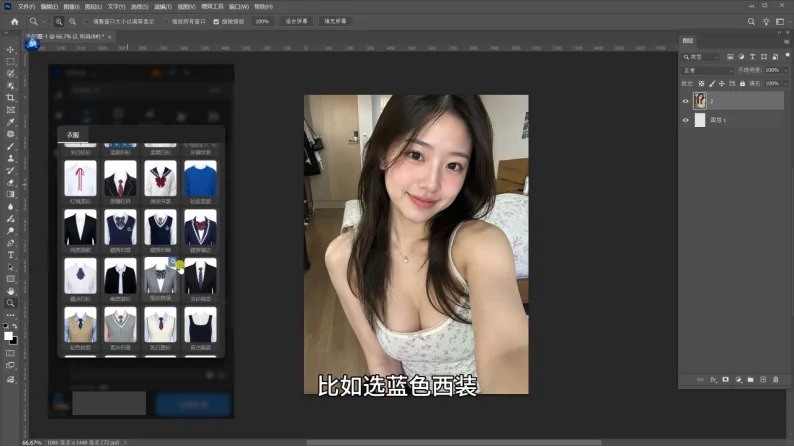Open the 文字 menu

116,7
